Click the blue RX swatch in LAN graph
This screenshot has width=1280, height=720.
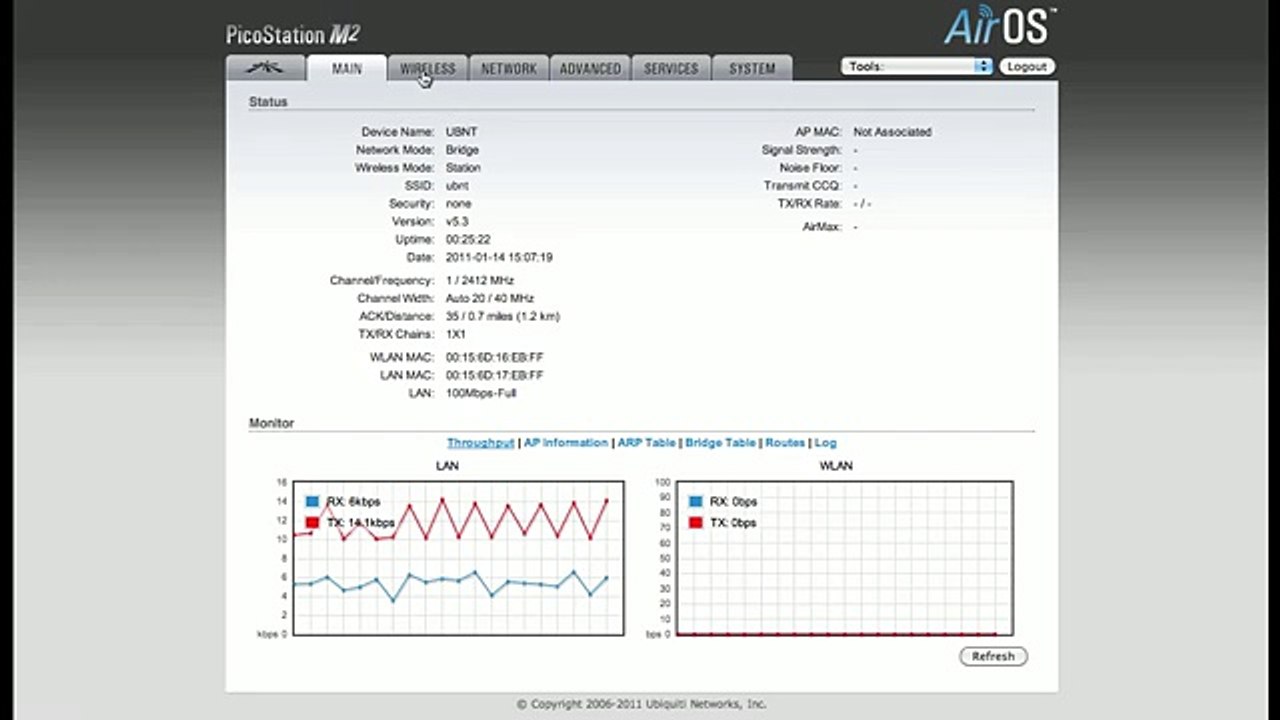pos(313,501)
